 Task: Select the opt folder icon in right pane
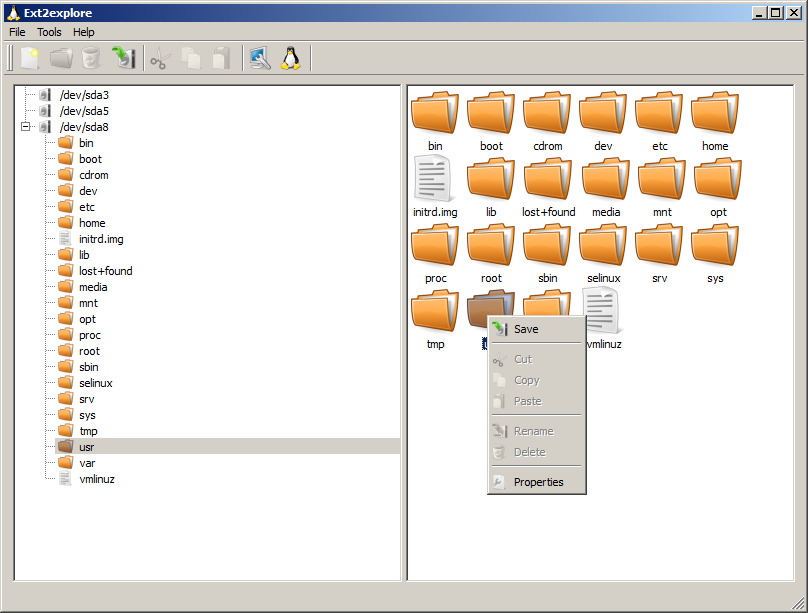pyautogui.click(x=718, y=178)
